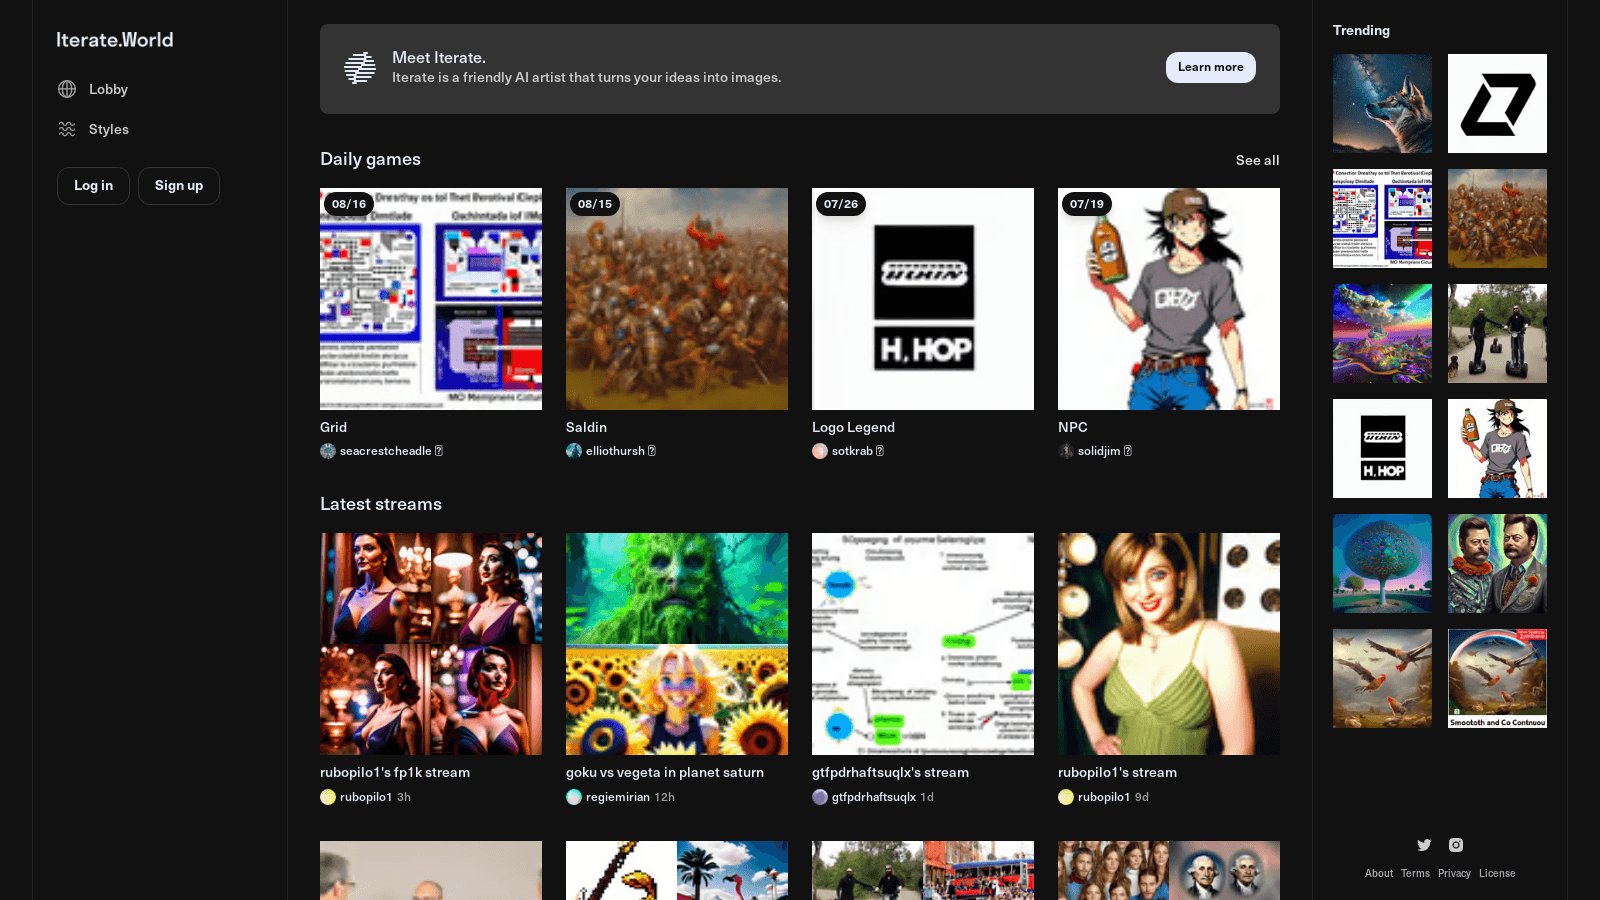Click the gtfpdrhaftsuqlx avatar icon

click(820, 797)
